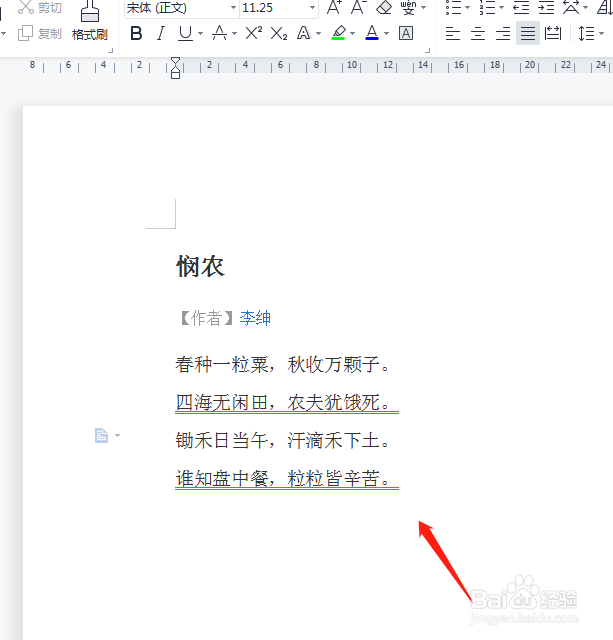Open the clipboard dialog launcher
Viewport: 613px width, 640px height.
(x=110, y=51)
